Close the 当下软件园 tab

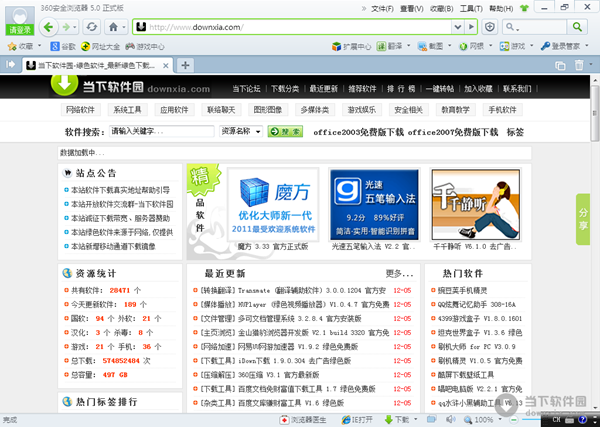tap(166, 66)
